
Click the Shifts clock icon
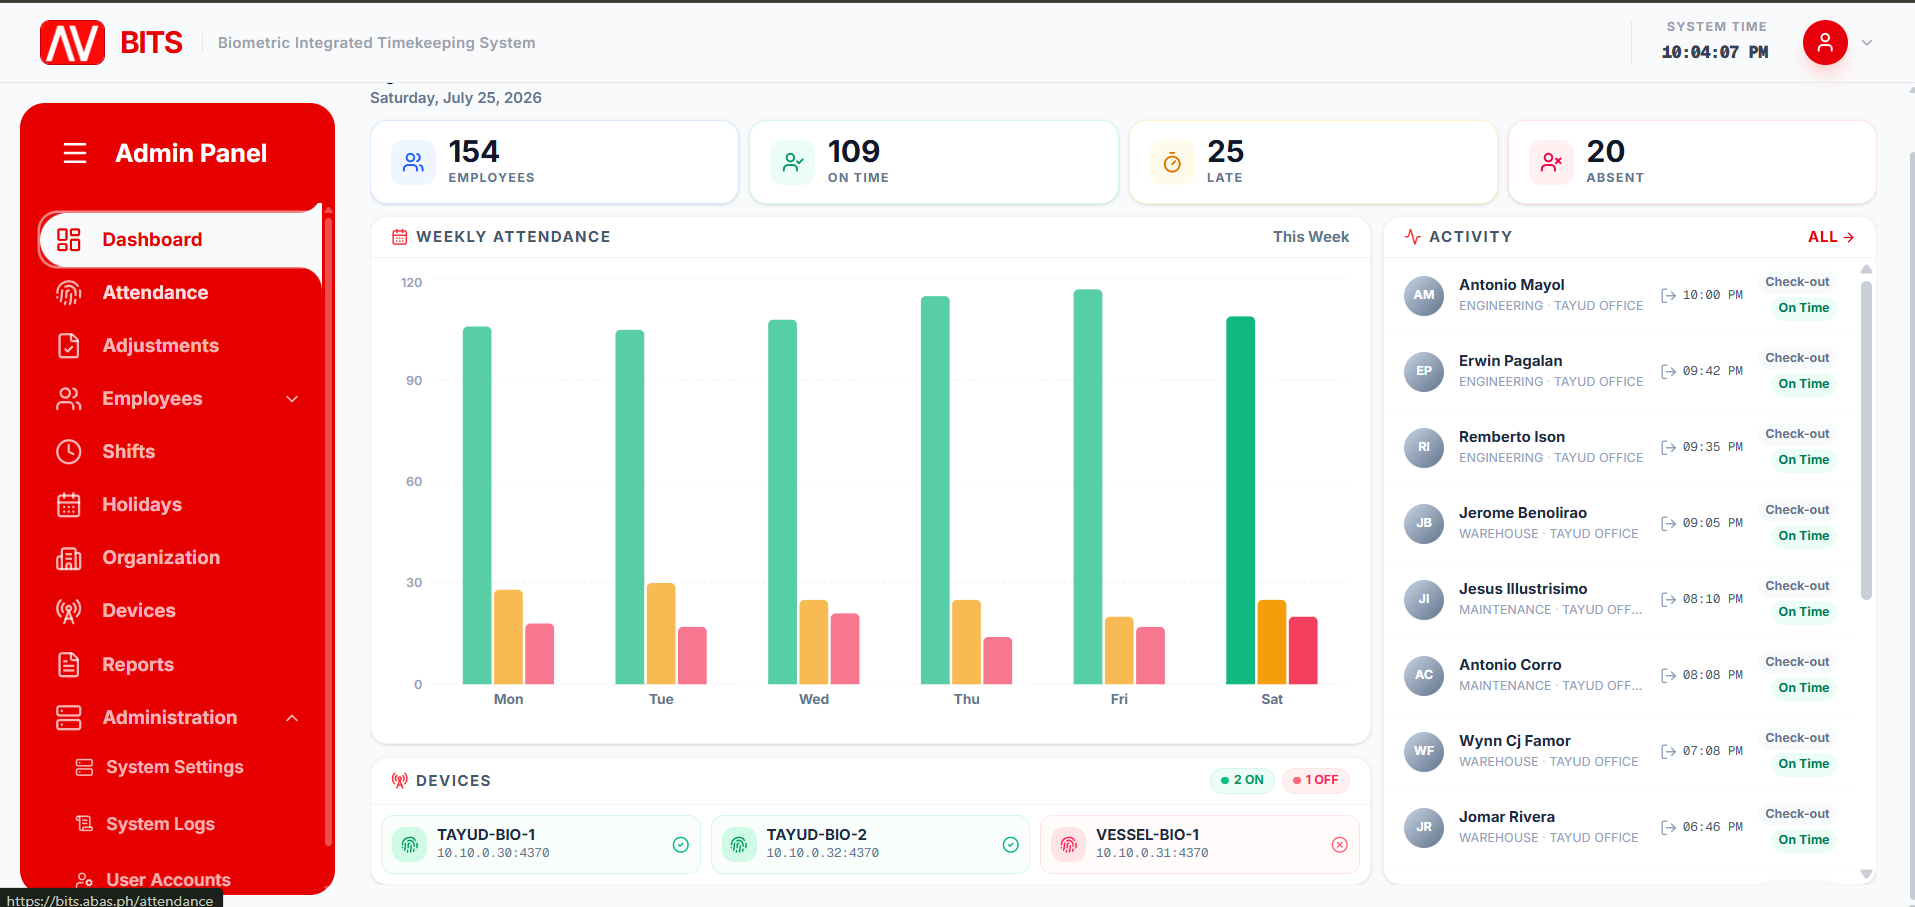click(68, 451)
